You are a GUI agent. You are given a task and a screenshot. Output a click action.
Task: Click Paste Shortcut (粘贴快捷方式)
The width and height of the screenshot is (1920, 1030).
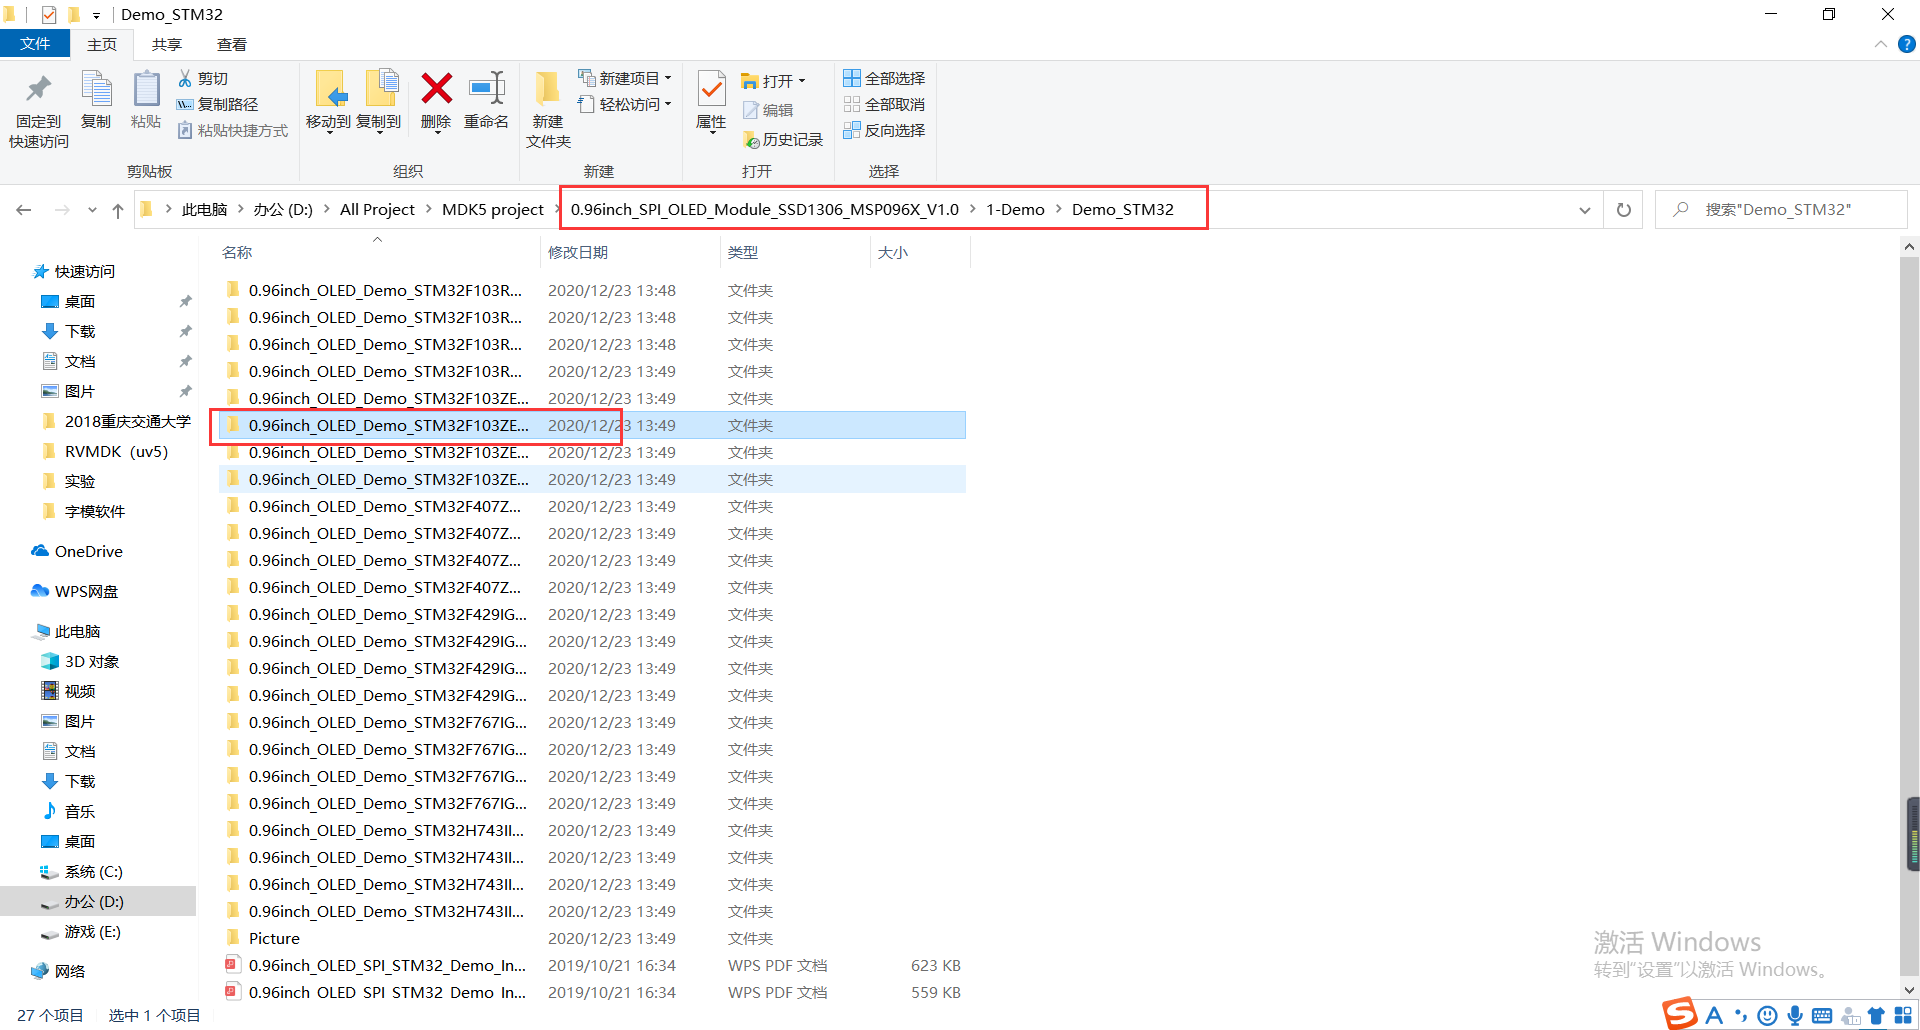coord(232,130)
